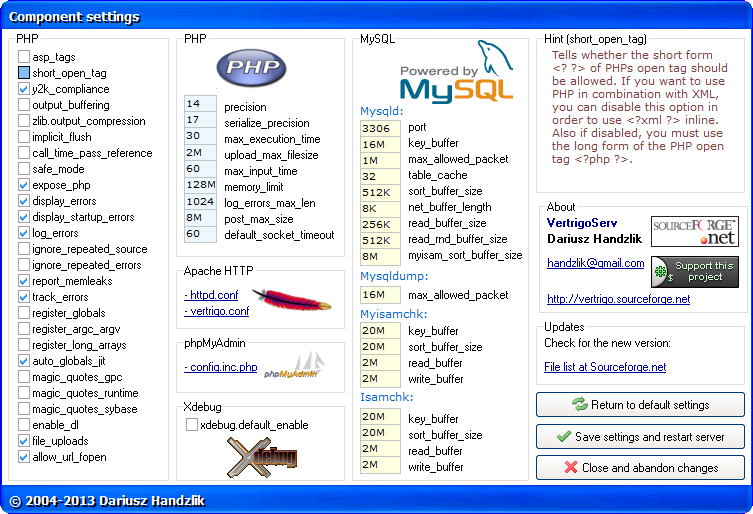Click the Support this project badge
Image resolution: width=753 pixels, height=514 pixels.
coord(694,271)
